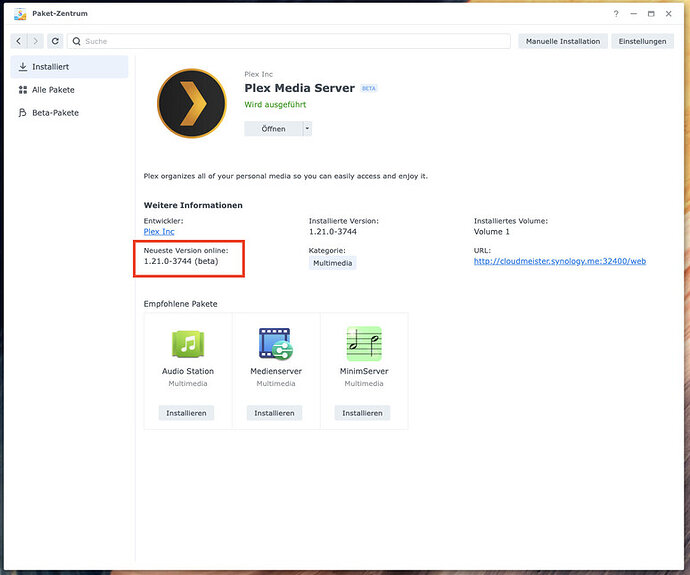Open Plex with the Öffnen button
This screenshot has width=690, height=575.
click(x=273, y=129)
